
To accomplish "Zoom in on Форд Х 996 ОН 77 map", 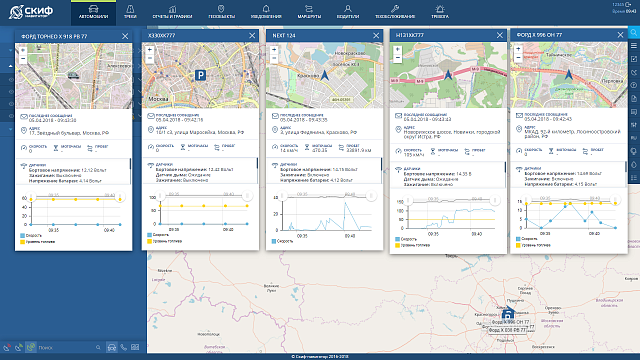I will [518, 49].
